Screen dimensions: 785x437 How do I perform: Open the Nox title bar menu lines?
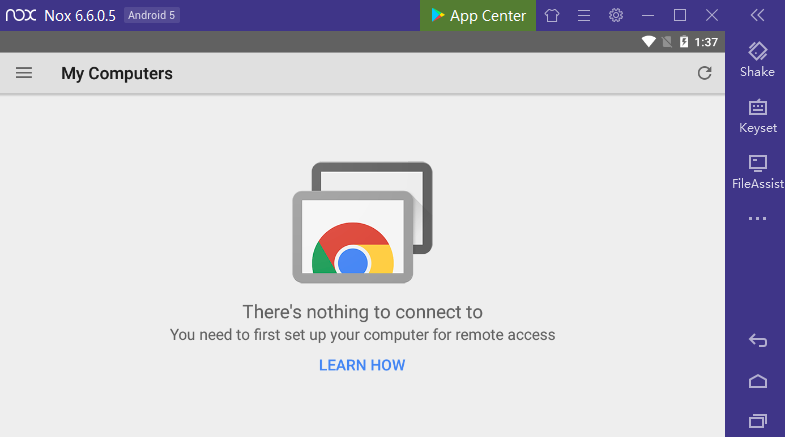tap(584, 16)
